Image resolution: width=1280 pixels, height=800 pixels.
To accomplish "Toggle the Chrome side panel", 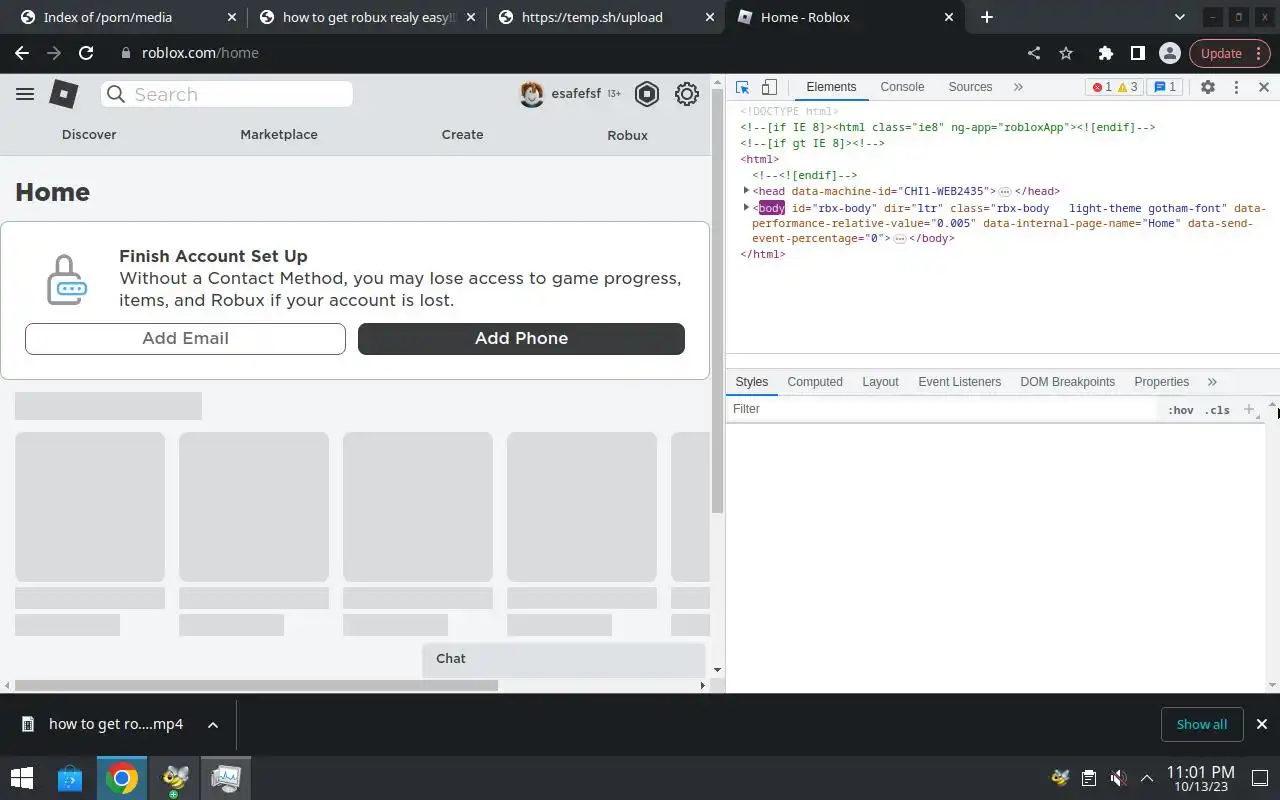I will point(1137,53).
